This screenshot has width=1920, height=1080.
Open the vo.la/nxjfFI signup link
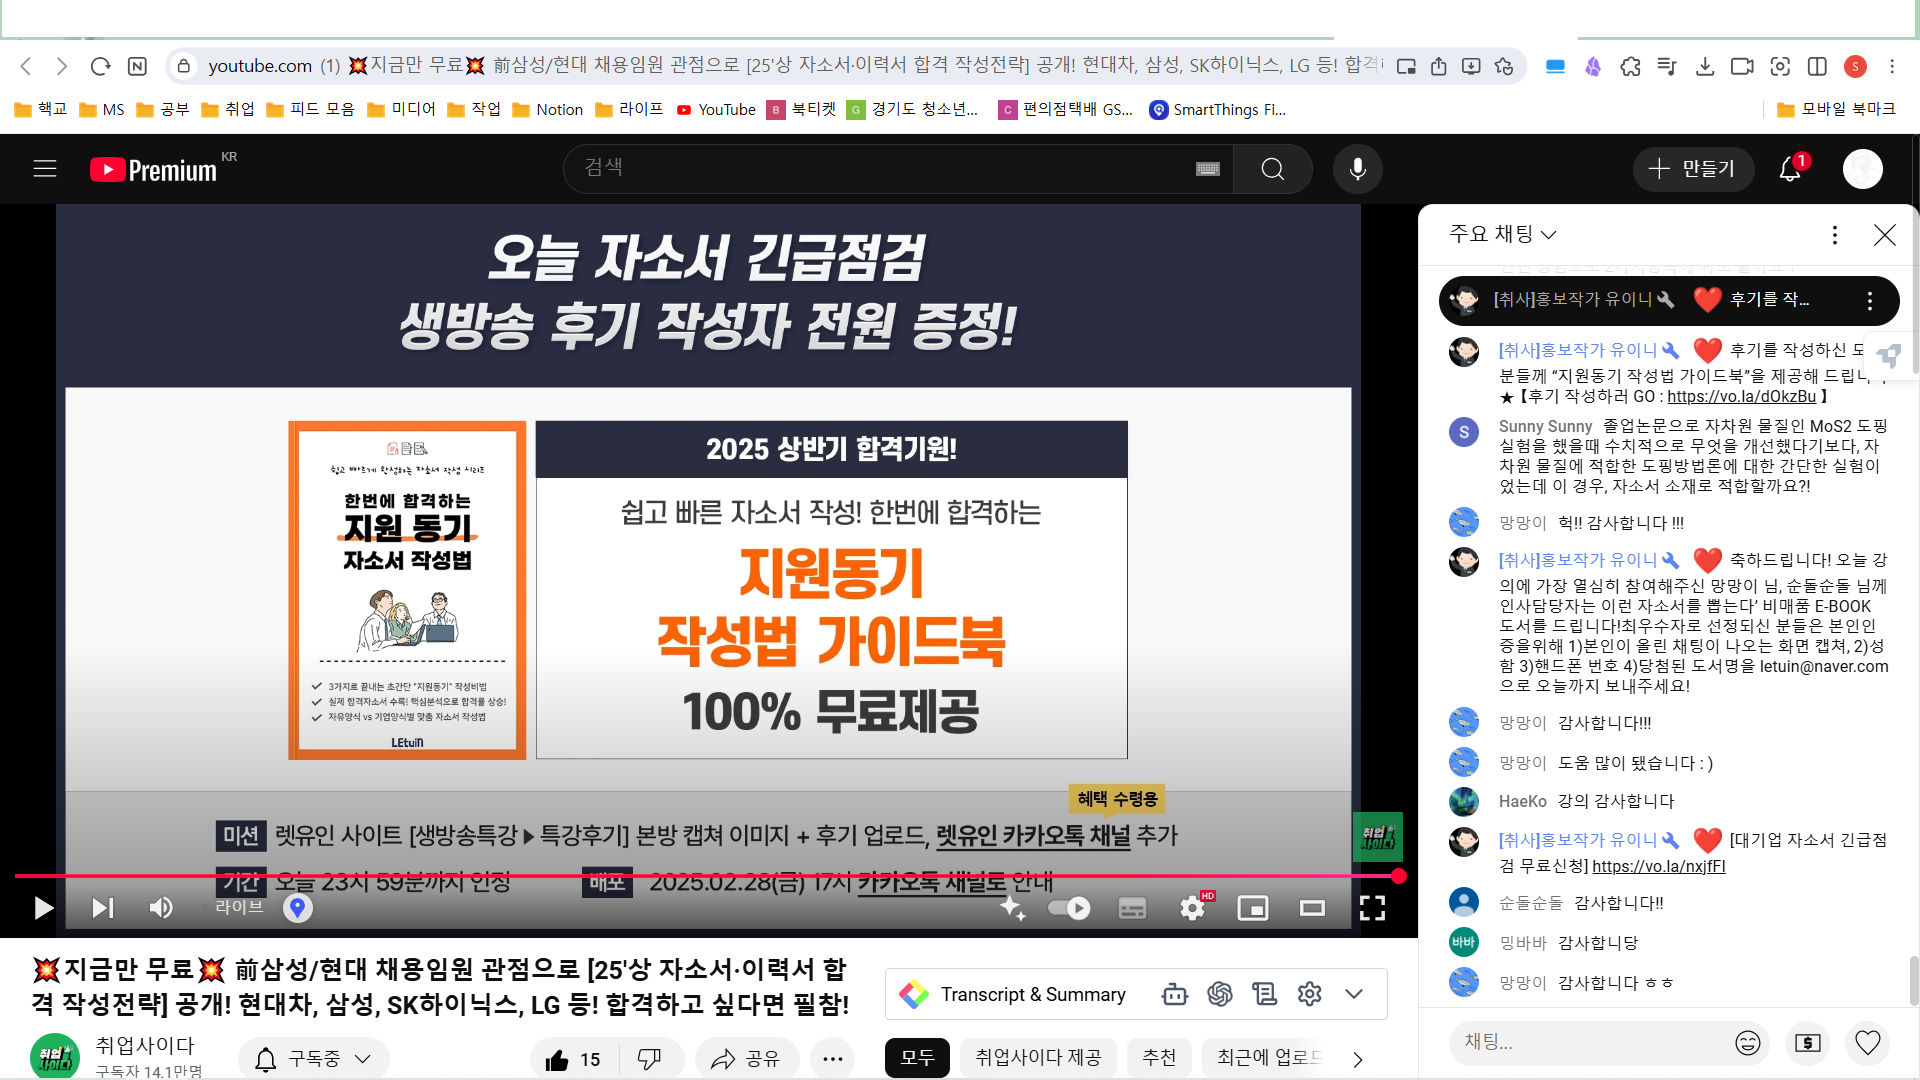click(x=1658, y=867)
